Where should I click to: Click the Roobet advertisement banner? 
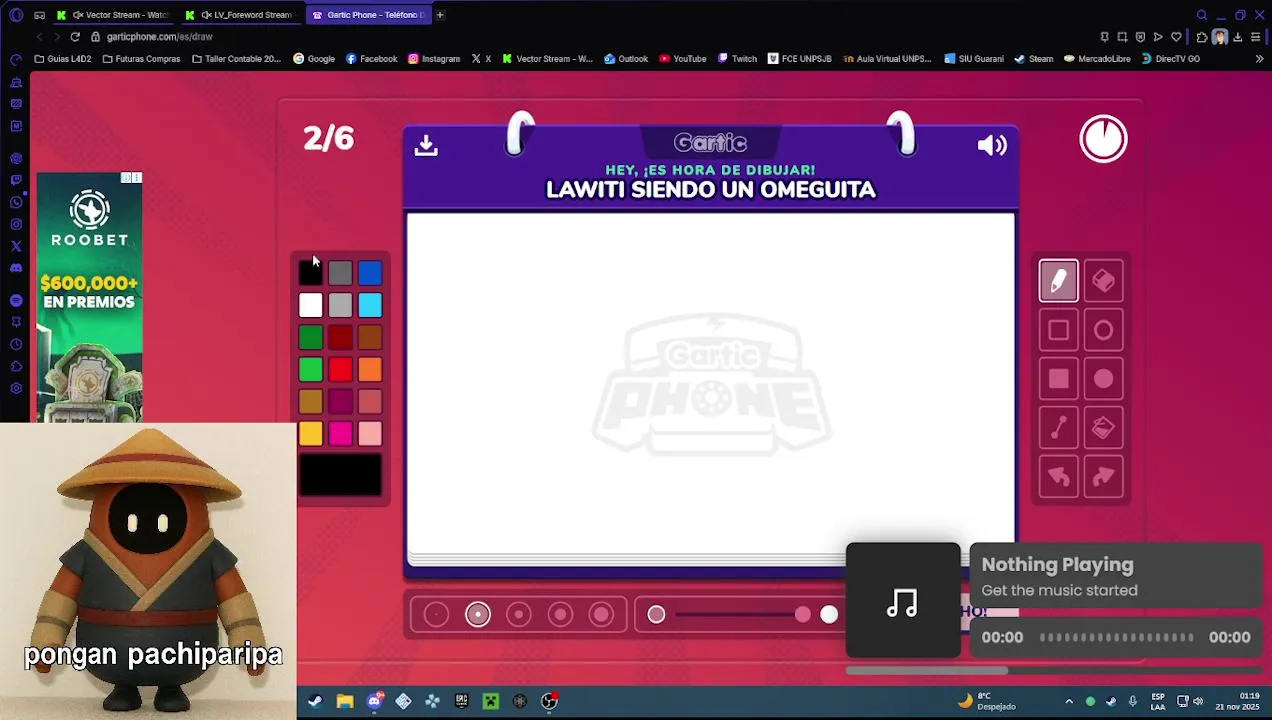89,297
